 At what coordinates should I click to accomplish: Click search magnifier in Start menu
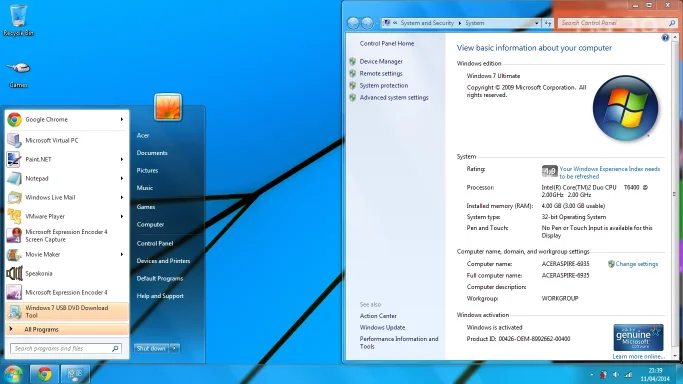(115, 348)
